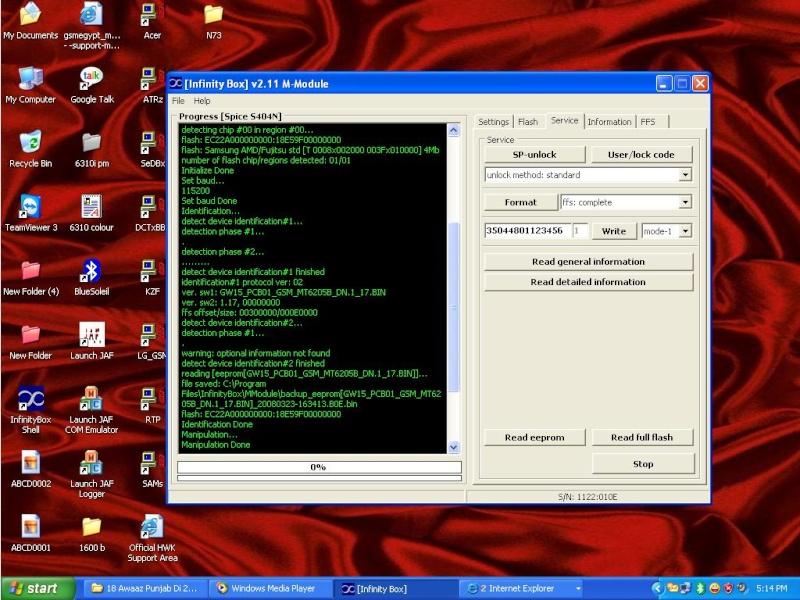This screenshot has width=800, height=600.
Task: Select the SAMs desktop shortcut
Action: pyautogui.click(x=152, y=469)
